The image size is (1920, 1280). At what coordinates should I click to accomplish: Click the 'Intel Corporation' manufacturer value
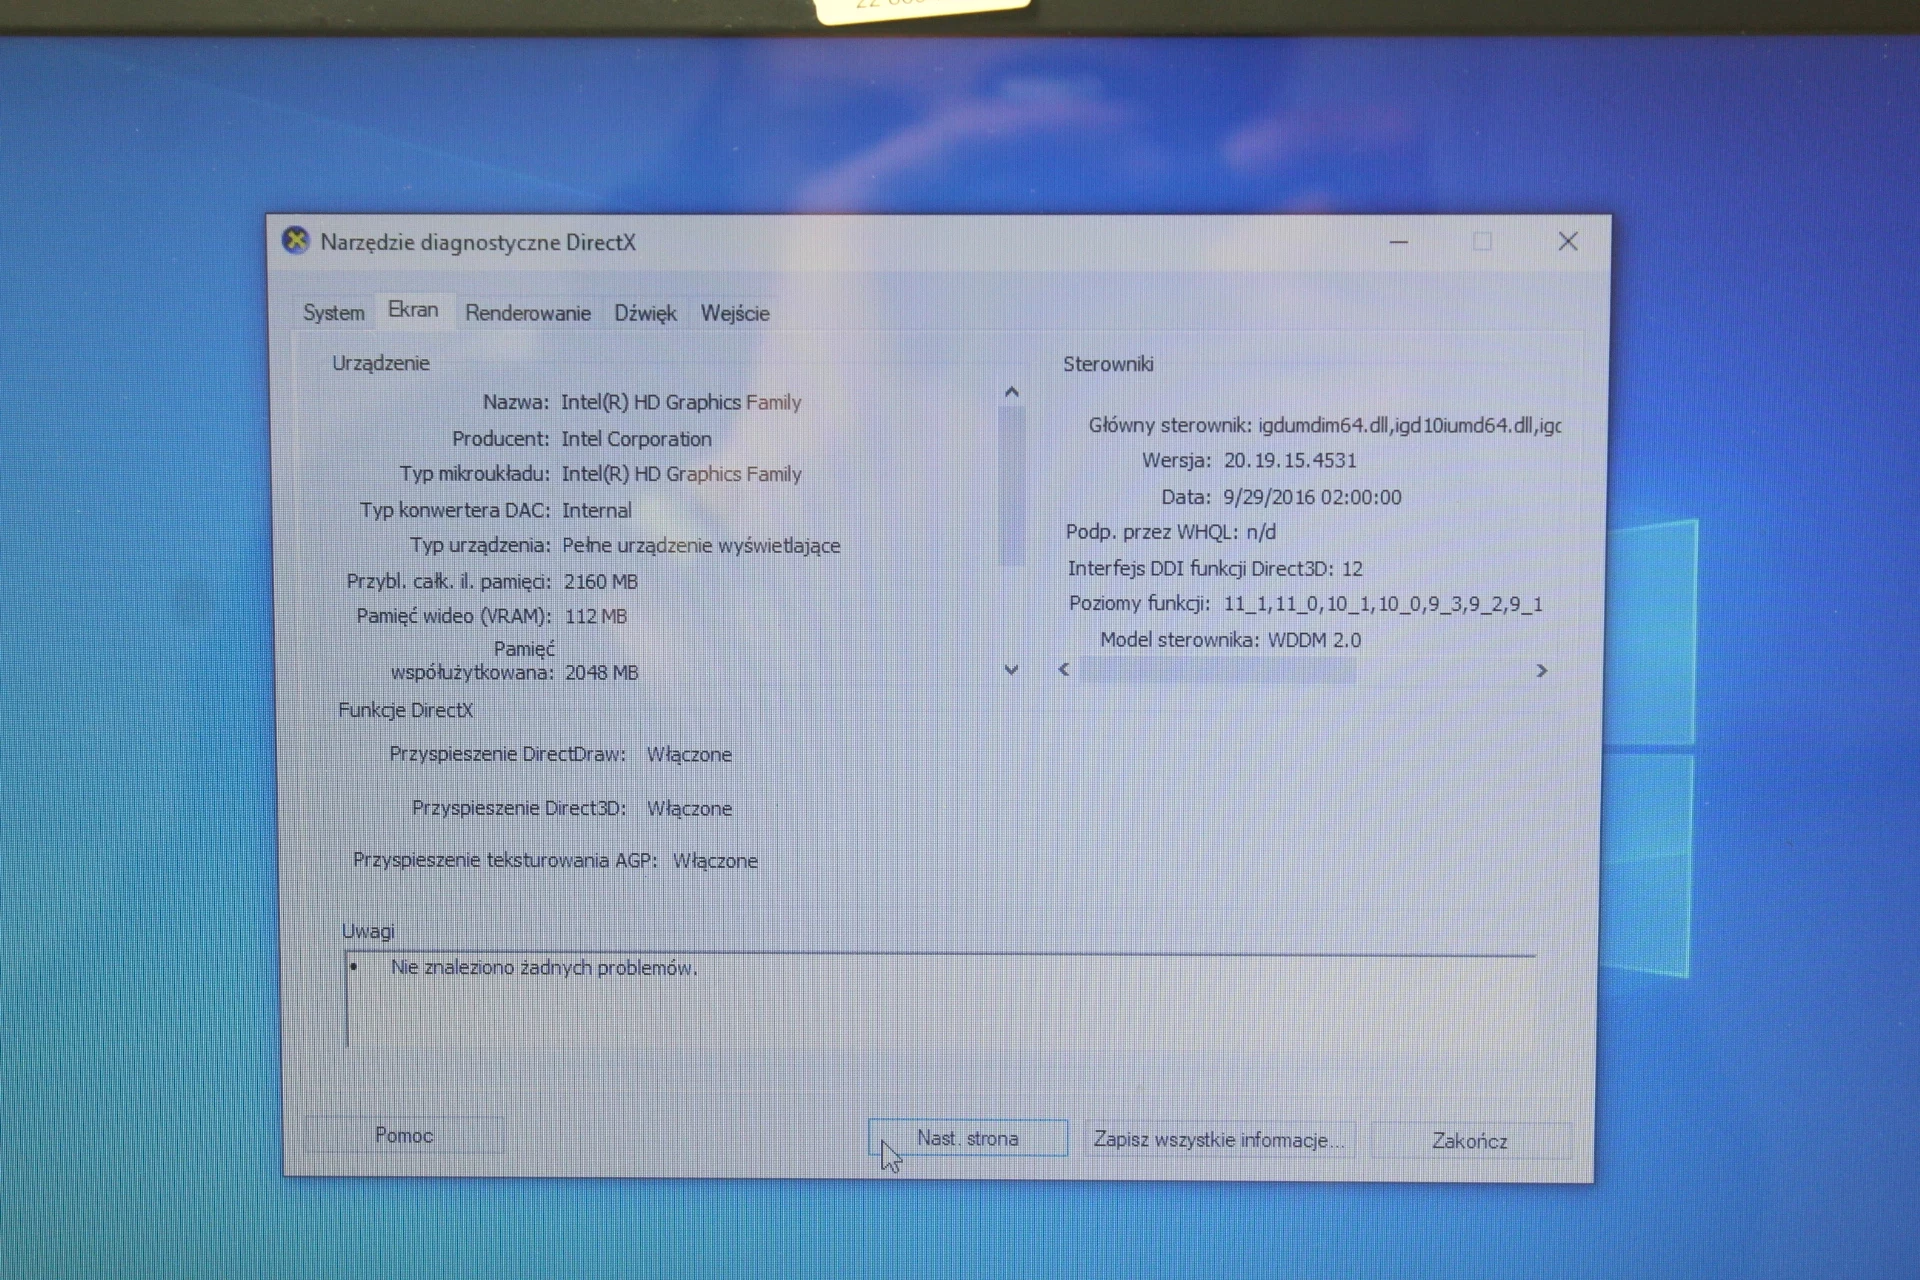tap(637, 439)
